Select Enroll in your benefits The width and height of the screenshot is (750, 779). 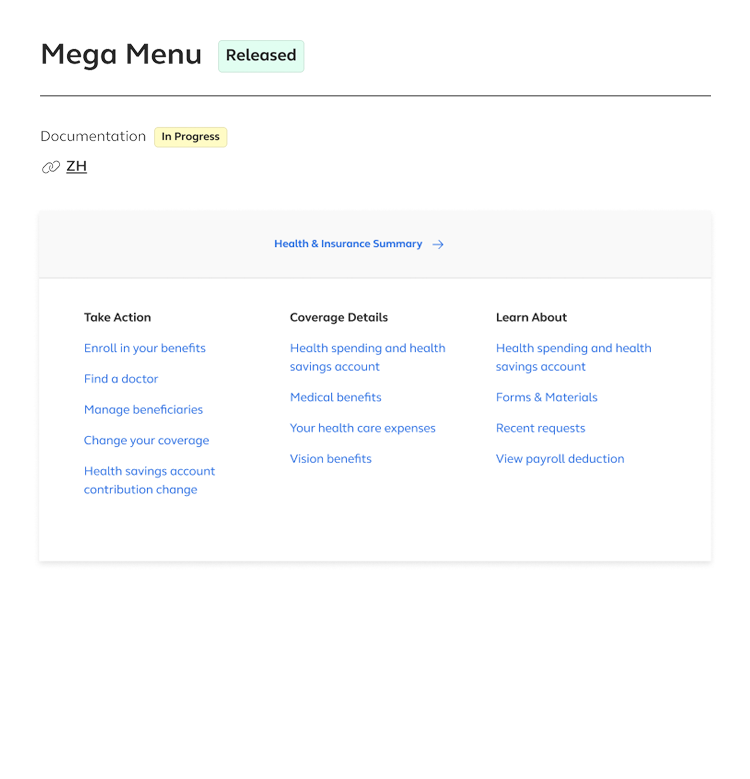[x=145, y=348]
